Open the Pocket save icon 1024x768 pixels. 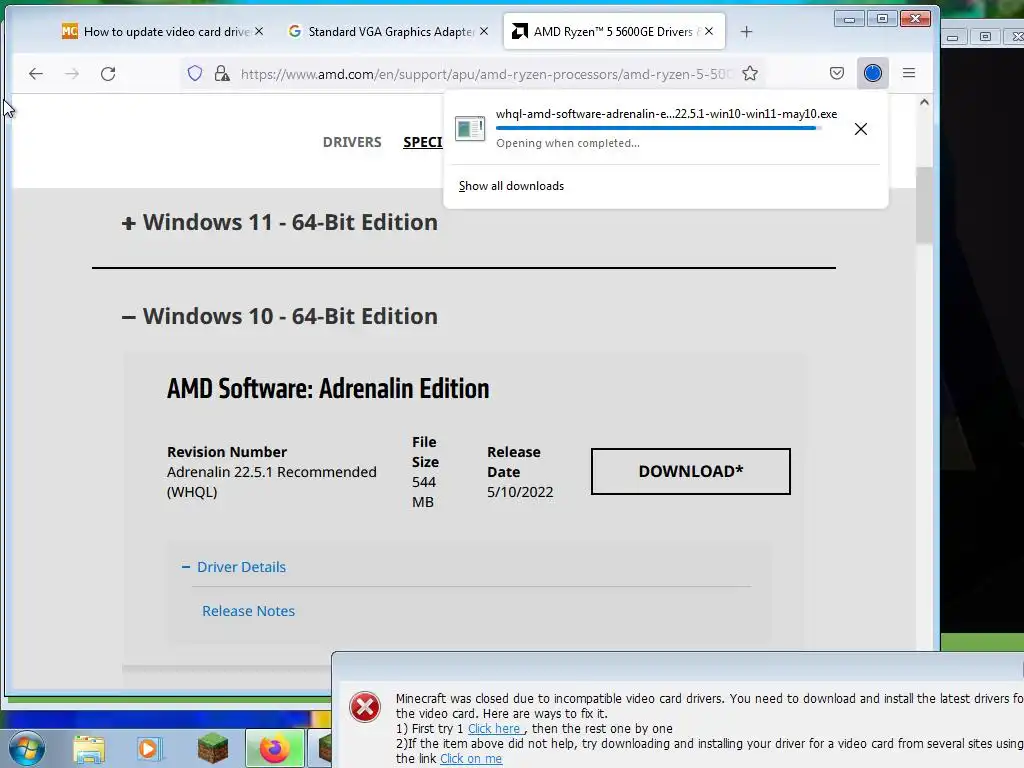tap(837, 73)
